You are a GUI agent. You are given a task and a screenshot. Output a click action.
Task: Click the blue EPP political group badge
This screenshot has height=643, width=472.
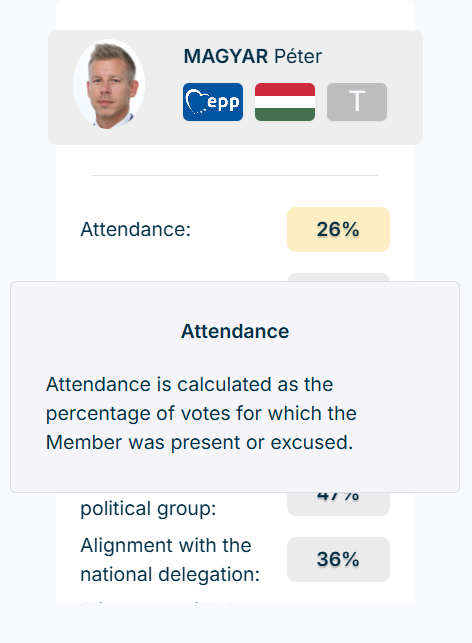click(x=213, y=102)
